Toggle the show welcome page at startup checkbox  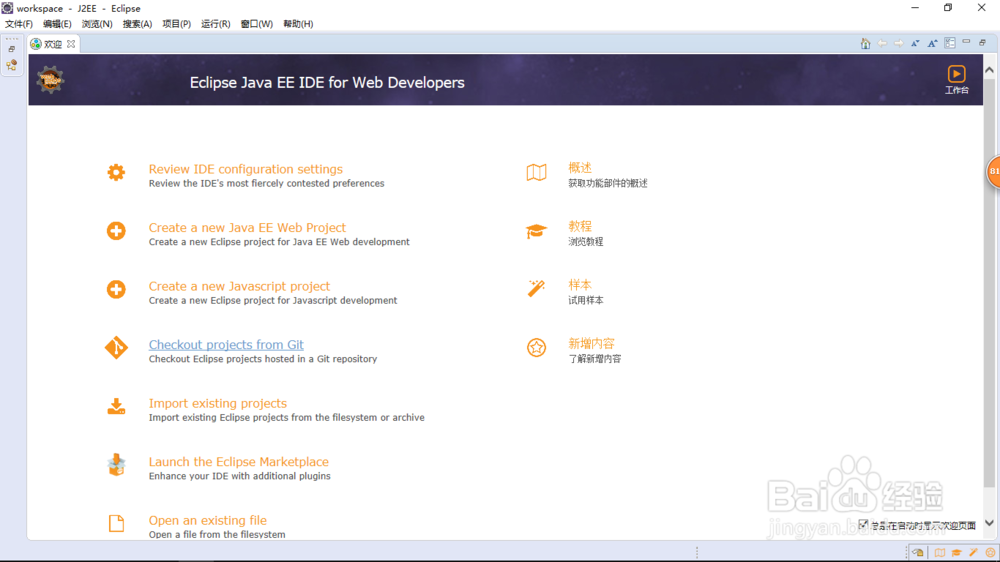click(x=863, y=524)
